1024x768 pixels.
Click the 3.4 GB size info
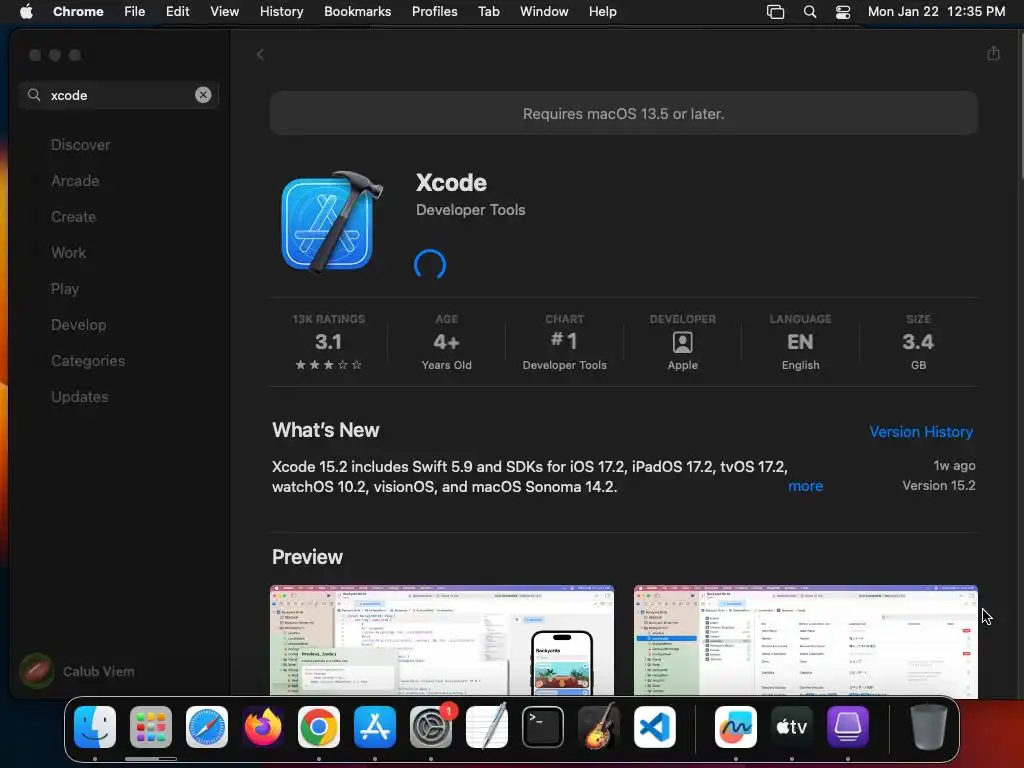click(x=918, y=342)
